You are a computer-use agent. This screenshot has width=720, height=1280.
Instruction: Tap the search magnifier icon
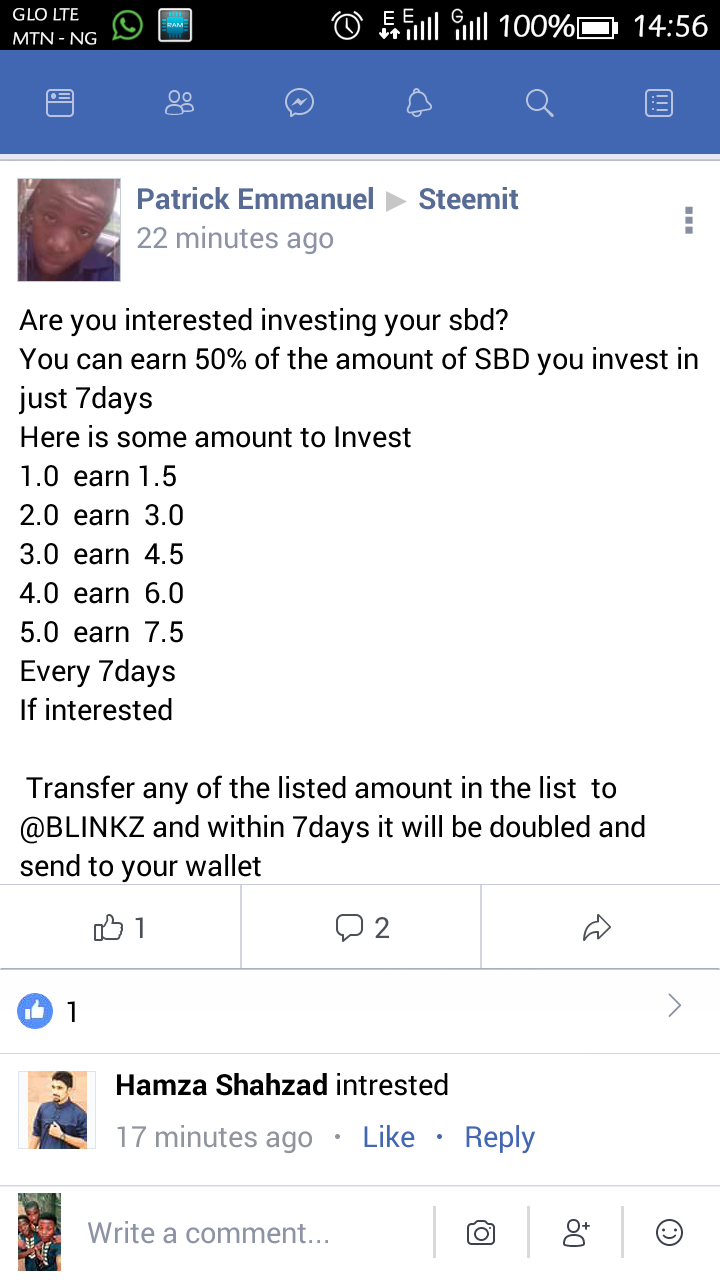pos(539,102)
